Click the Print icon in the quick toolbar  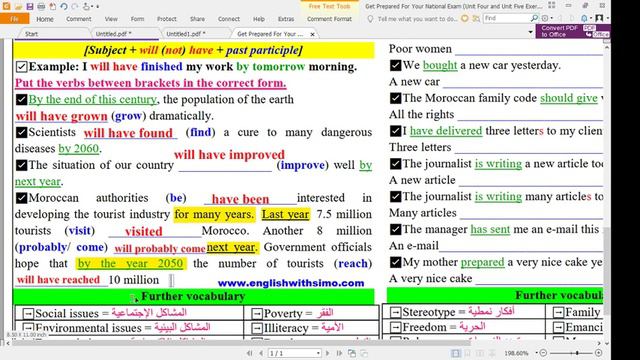click(41, 7)
